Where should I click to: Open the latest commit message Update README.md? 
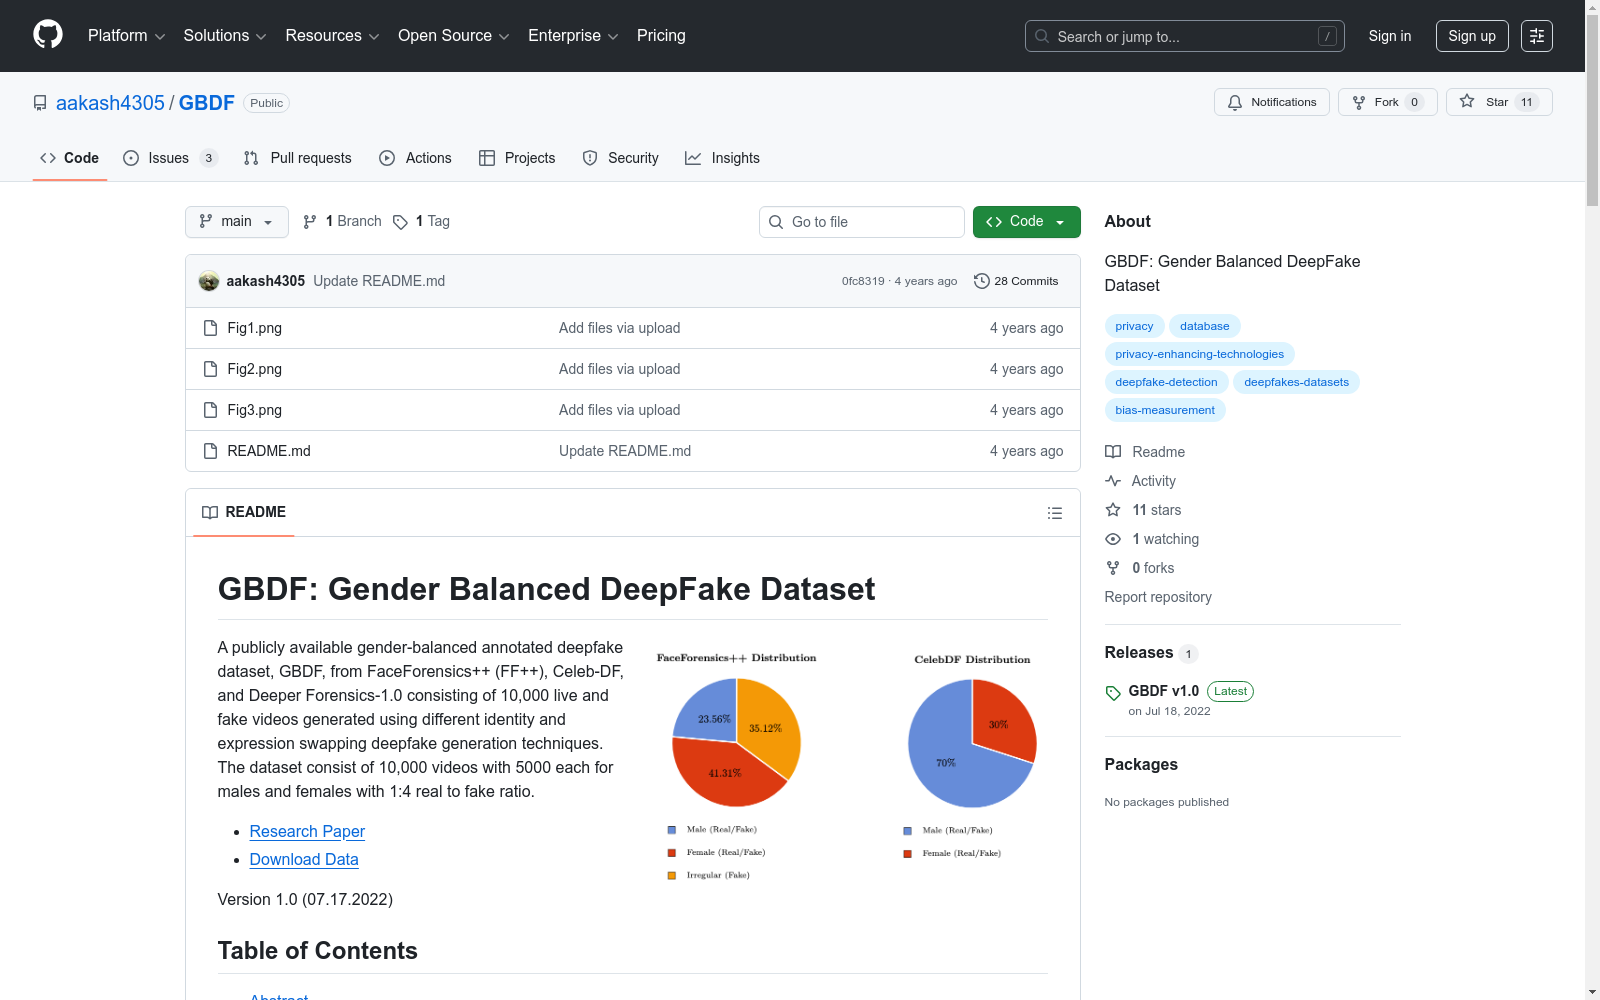tap(379, 281)
